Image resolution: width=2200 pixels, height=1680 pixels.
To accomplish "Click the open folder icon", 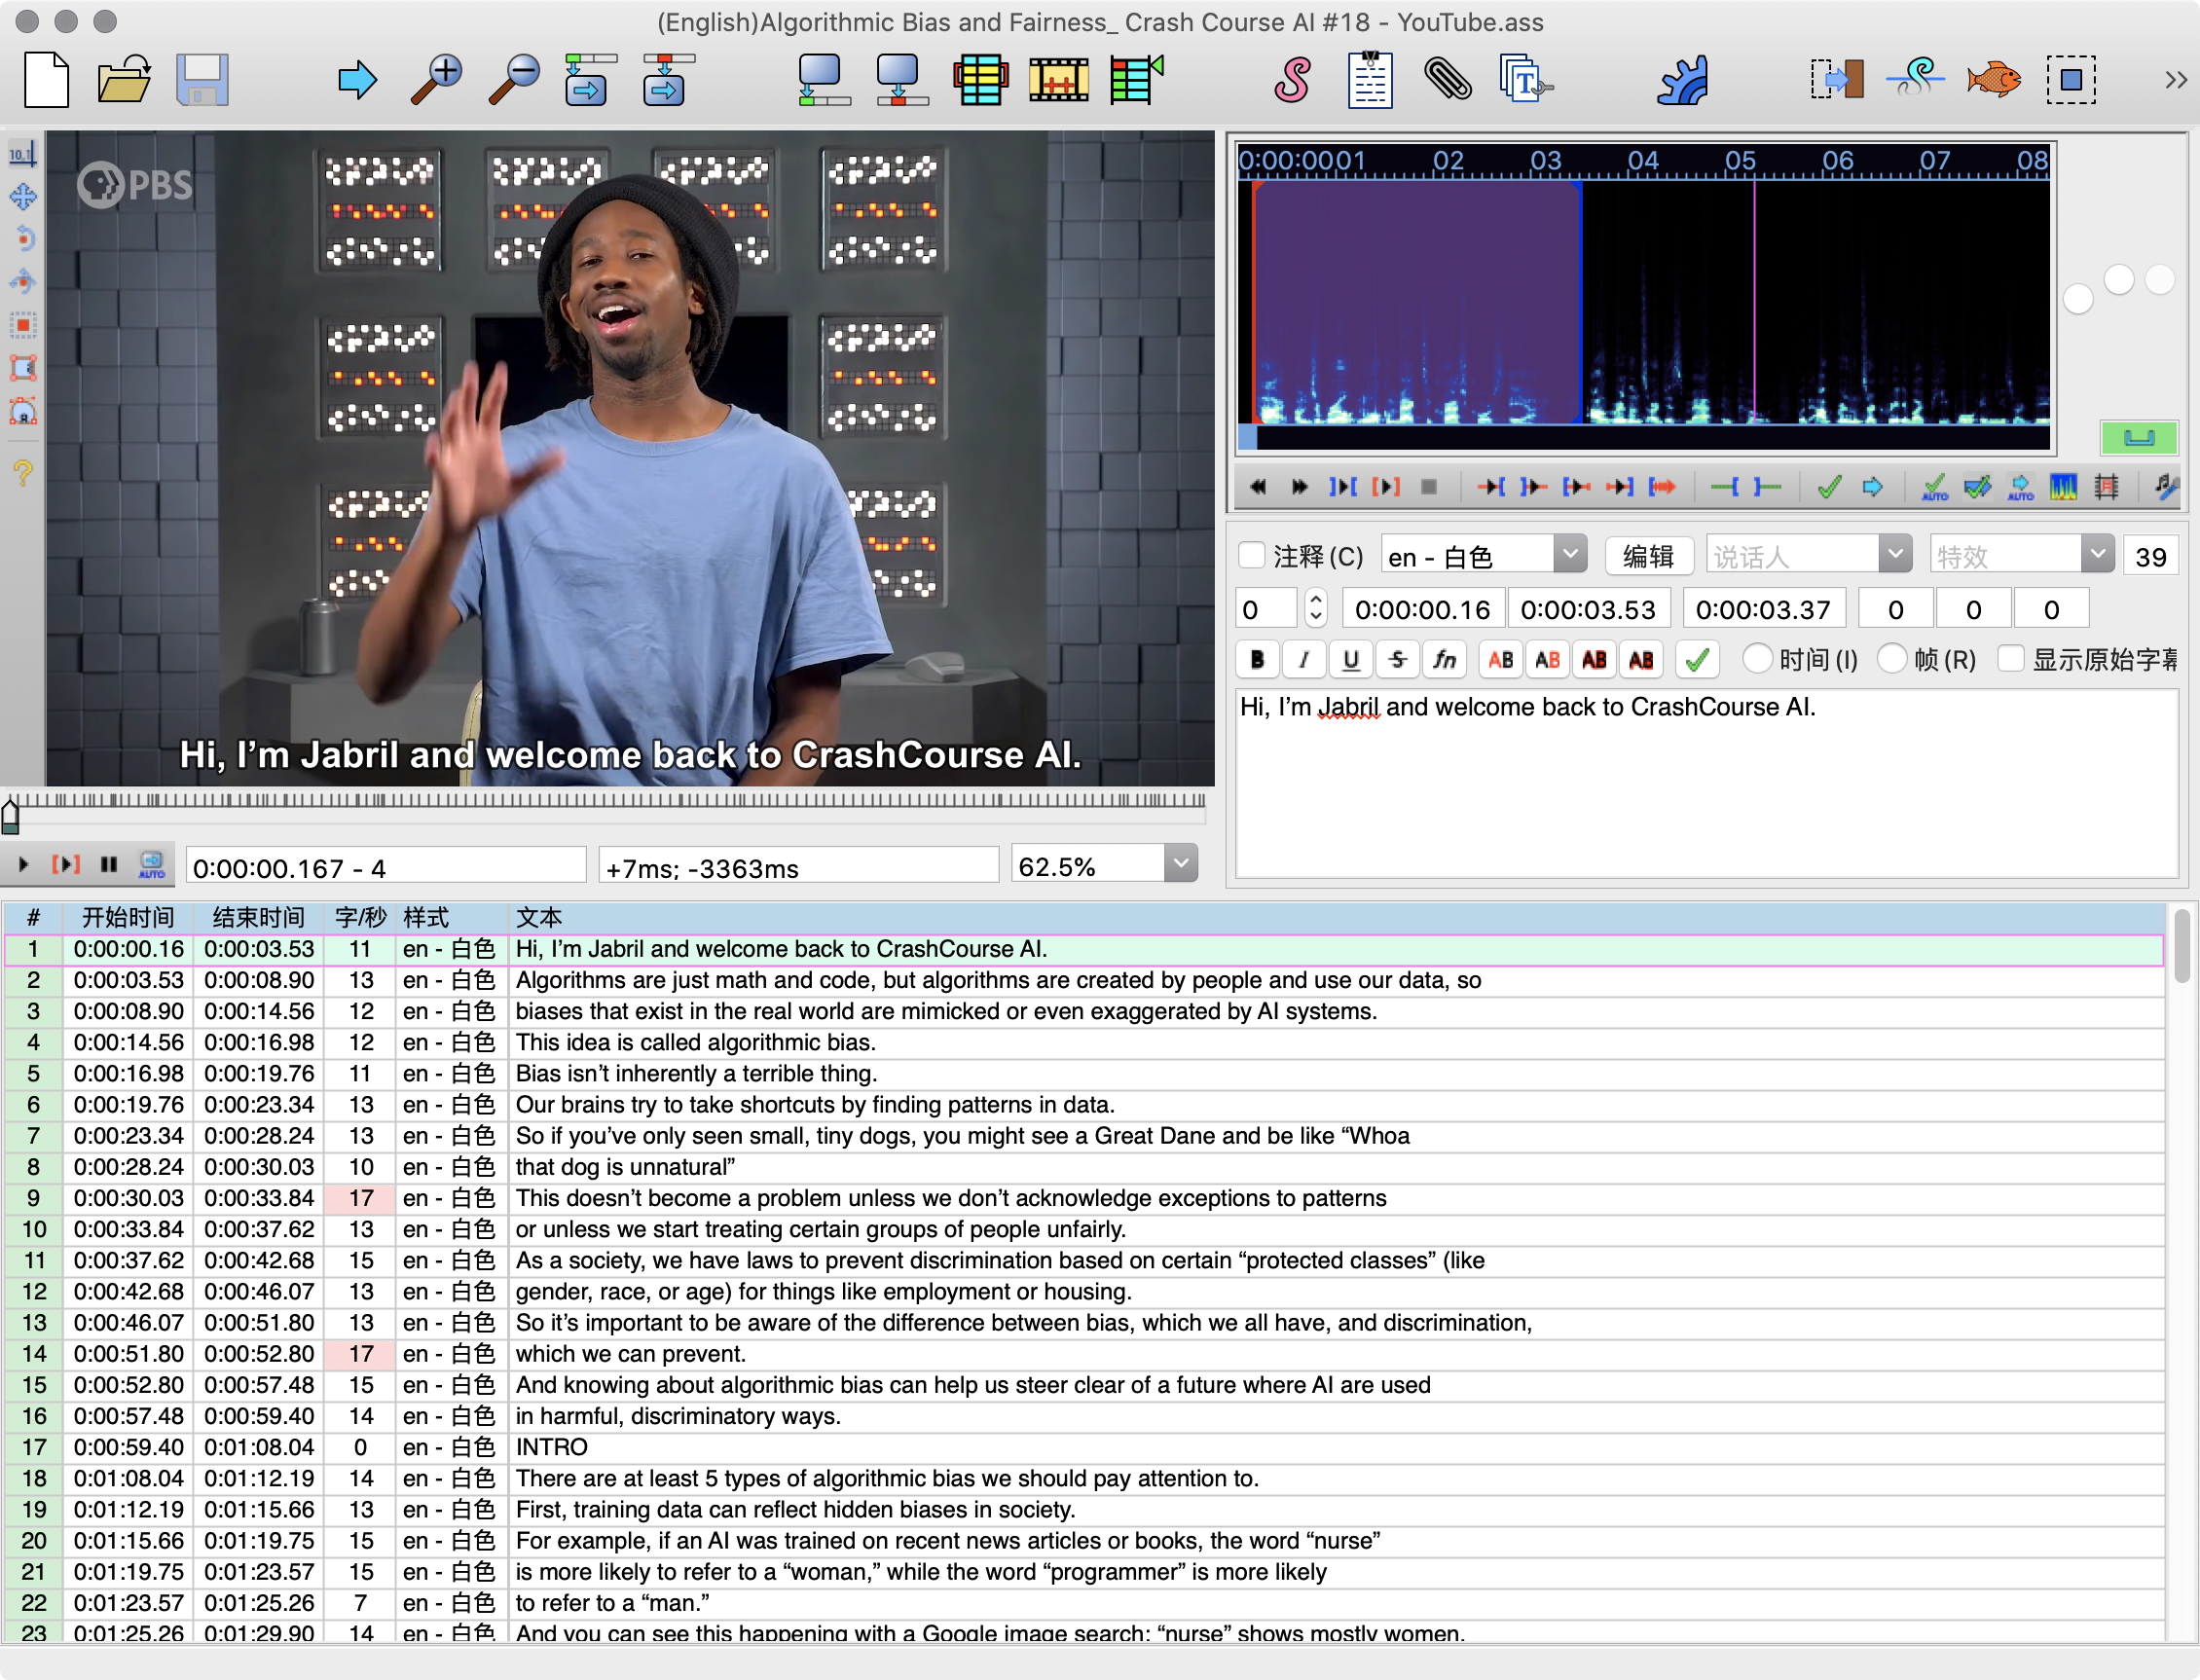I will [x=124, y=80].
